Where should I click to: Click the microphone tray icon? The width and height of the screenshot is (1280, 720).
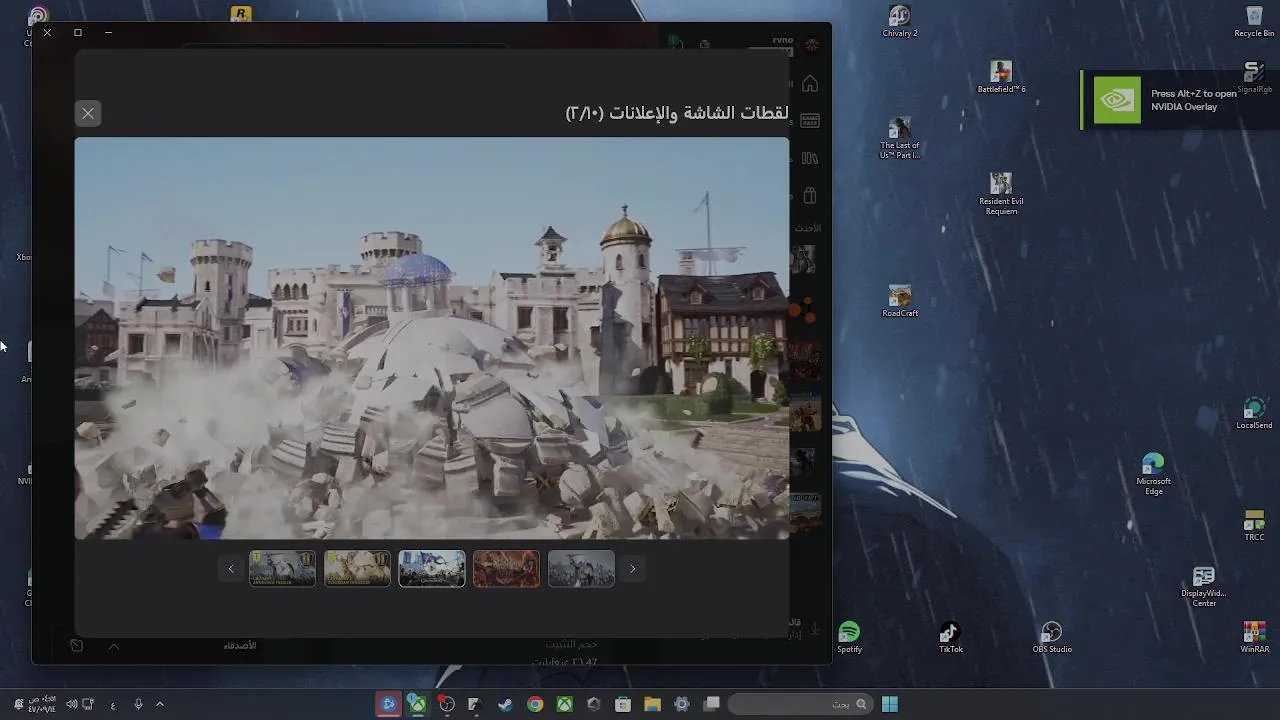pyautogui.click(x=138, y=704)
